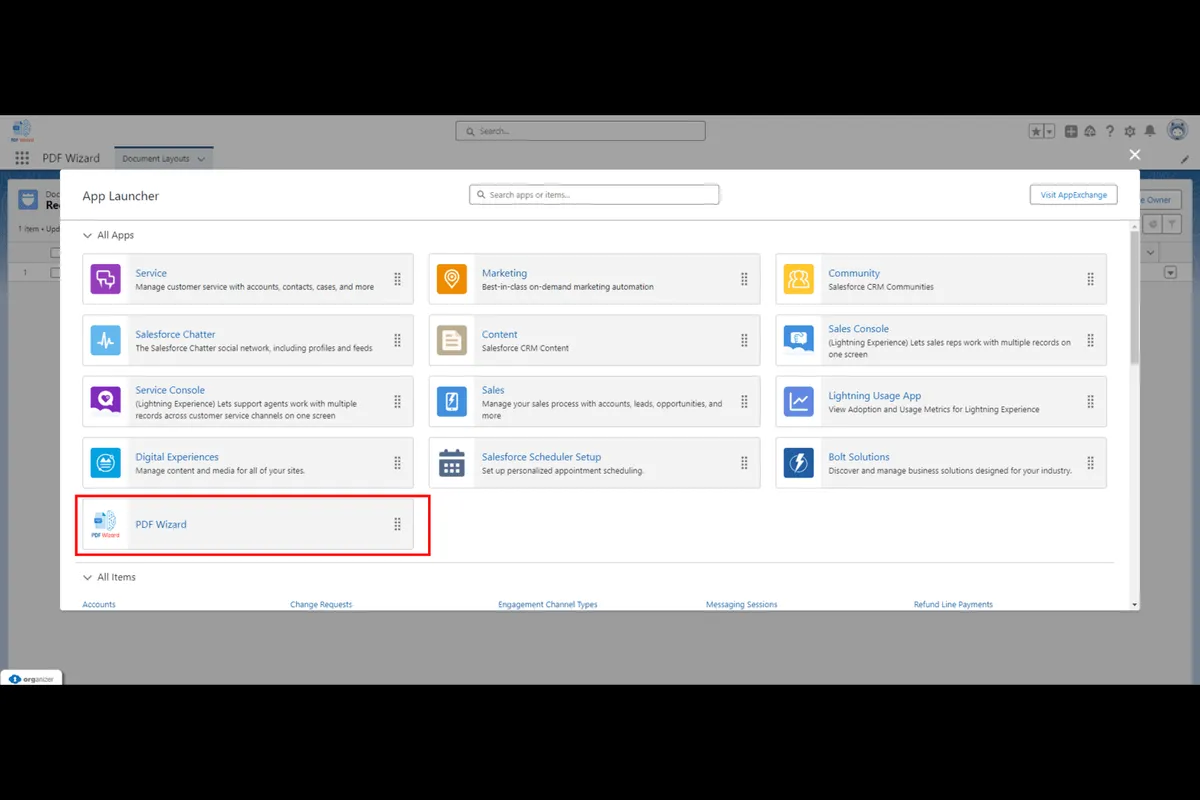This screenshot has width=1200, height=800.
Task: Click the favorites star icon
Action: click(x=1036, y=131)
